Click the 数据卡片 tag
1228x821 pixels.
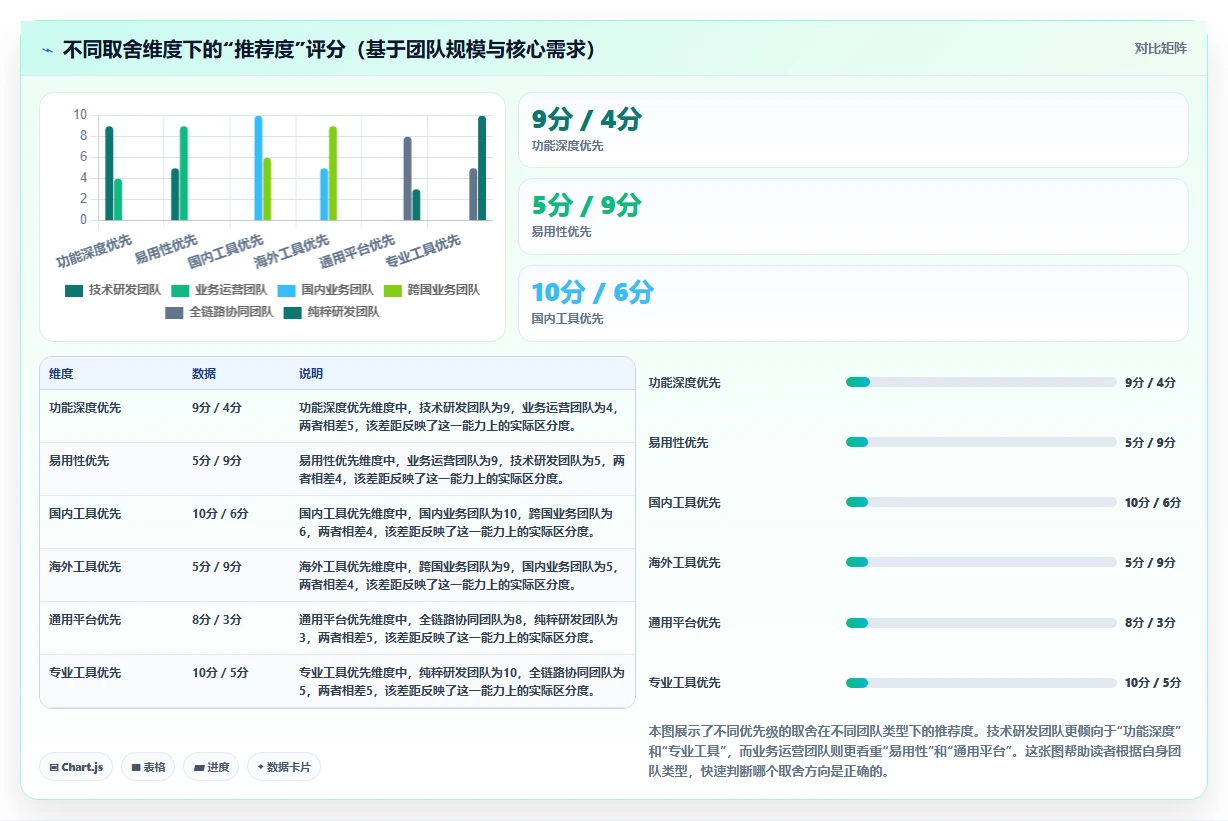click(284, 767)
